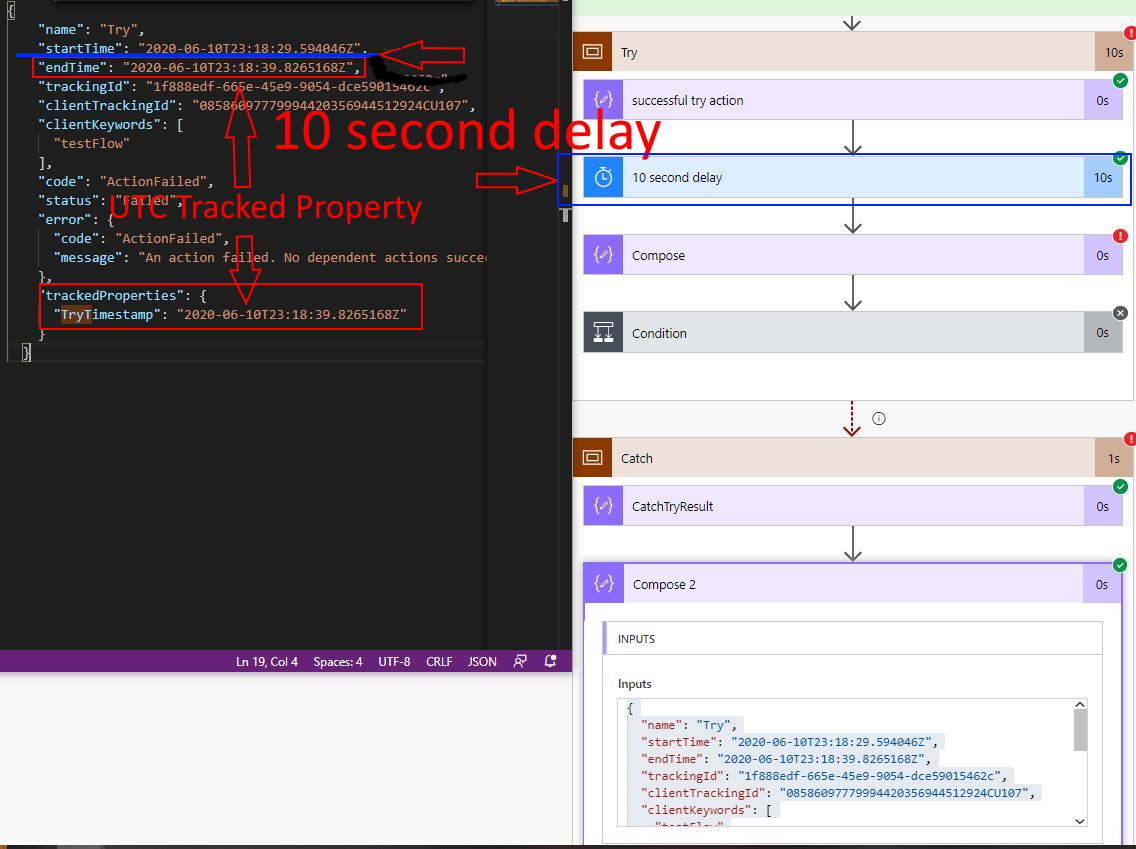Click the "startTime" line in editor
This screenshot has width=1136, height=849.
click(203, 49)
